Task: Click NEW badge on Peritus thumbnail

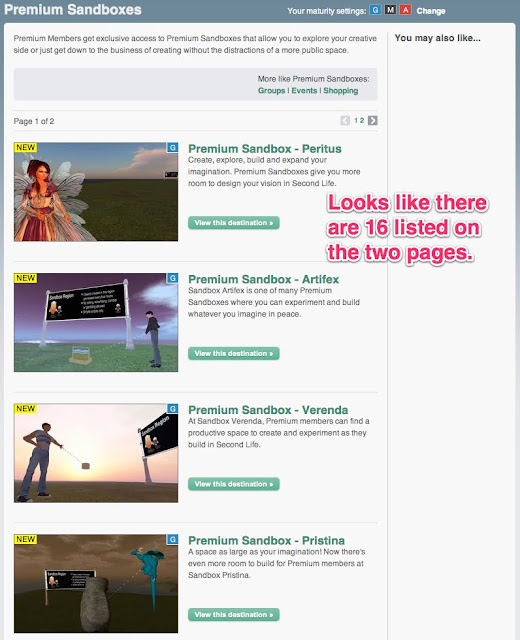Action: [25, 147]
